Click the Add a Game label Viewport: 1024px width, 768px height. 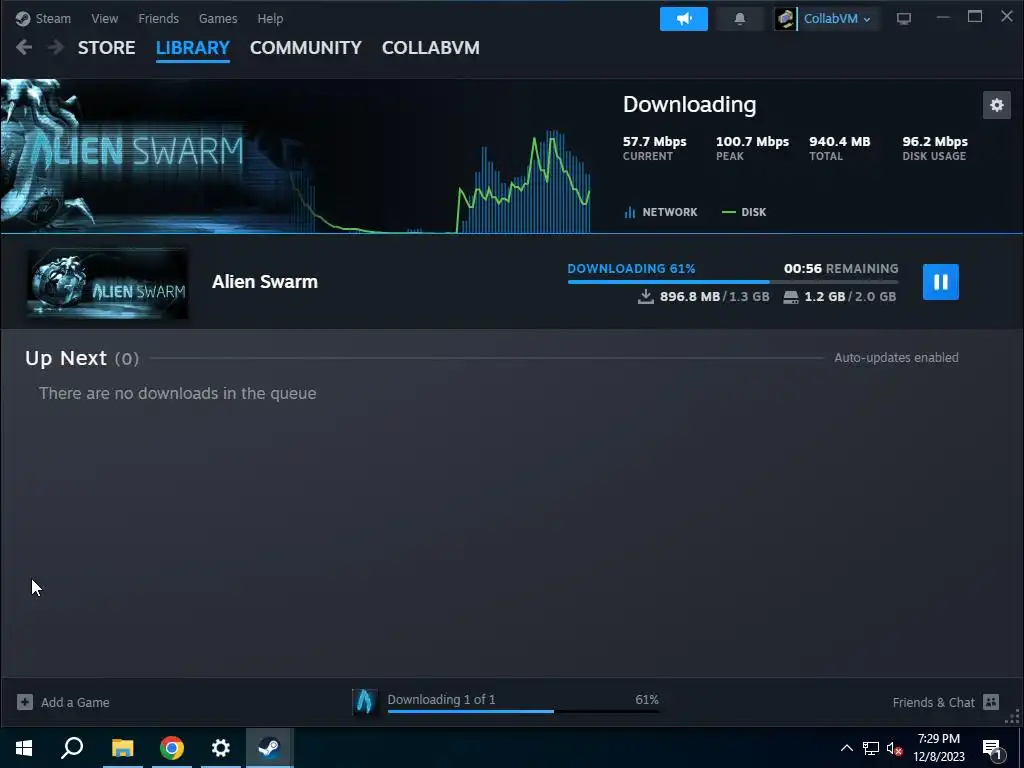click(75, 703)
